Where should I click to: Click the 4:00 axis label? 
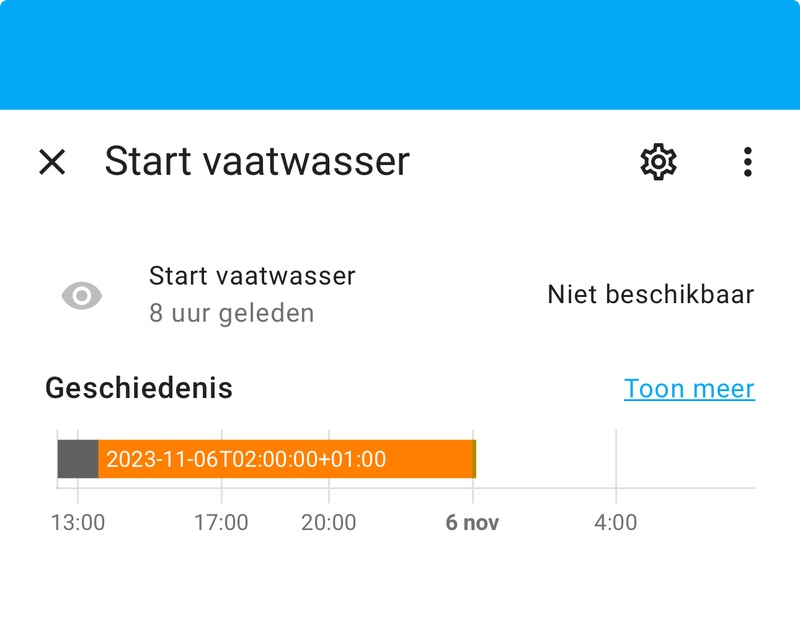(616, 523)
